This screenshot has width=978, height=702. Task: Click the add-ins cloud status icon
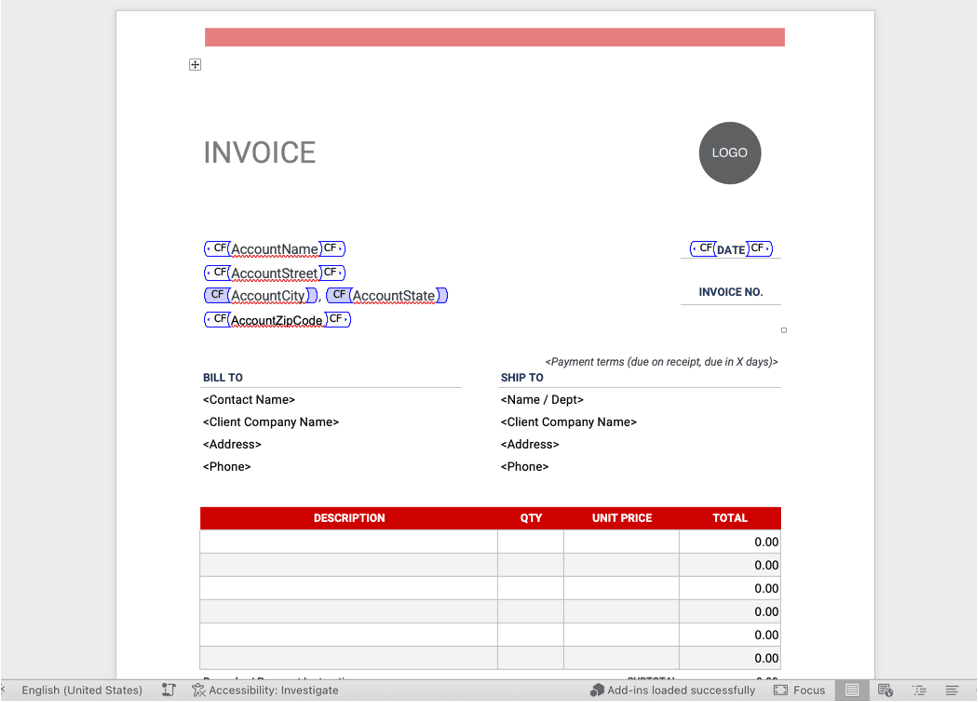pos(595,690)
